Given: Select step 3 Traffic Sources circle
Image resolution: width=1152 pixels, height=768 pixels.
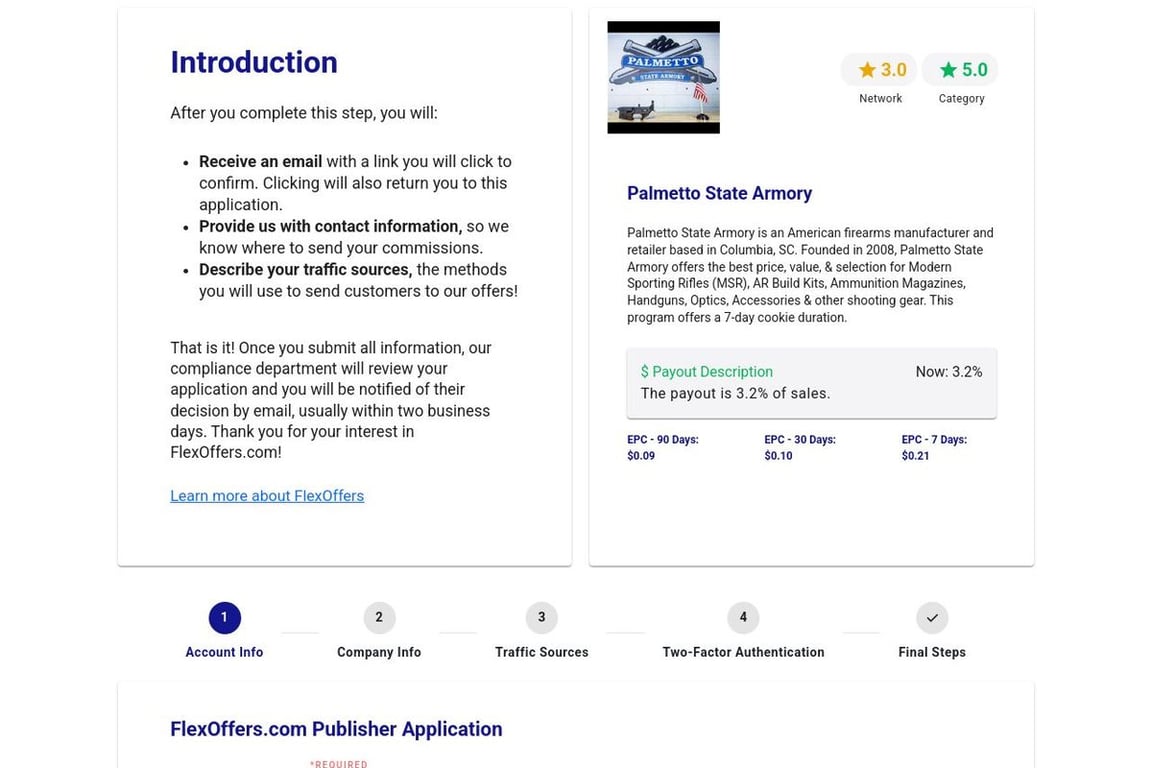Looking at the screenshot, I should (541, 617).
